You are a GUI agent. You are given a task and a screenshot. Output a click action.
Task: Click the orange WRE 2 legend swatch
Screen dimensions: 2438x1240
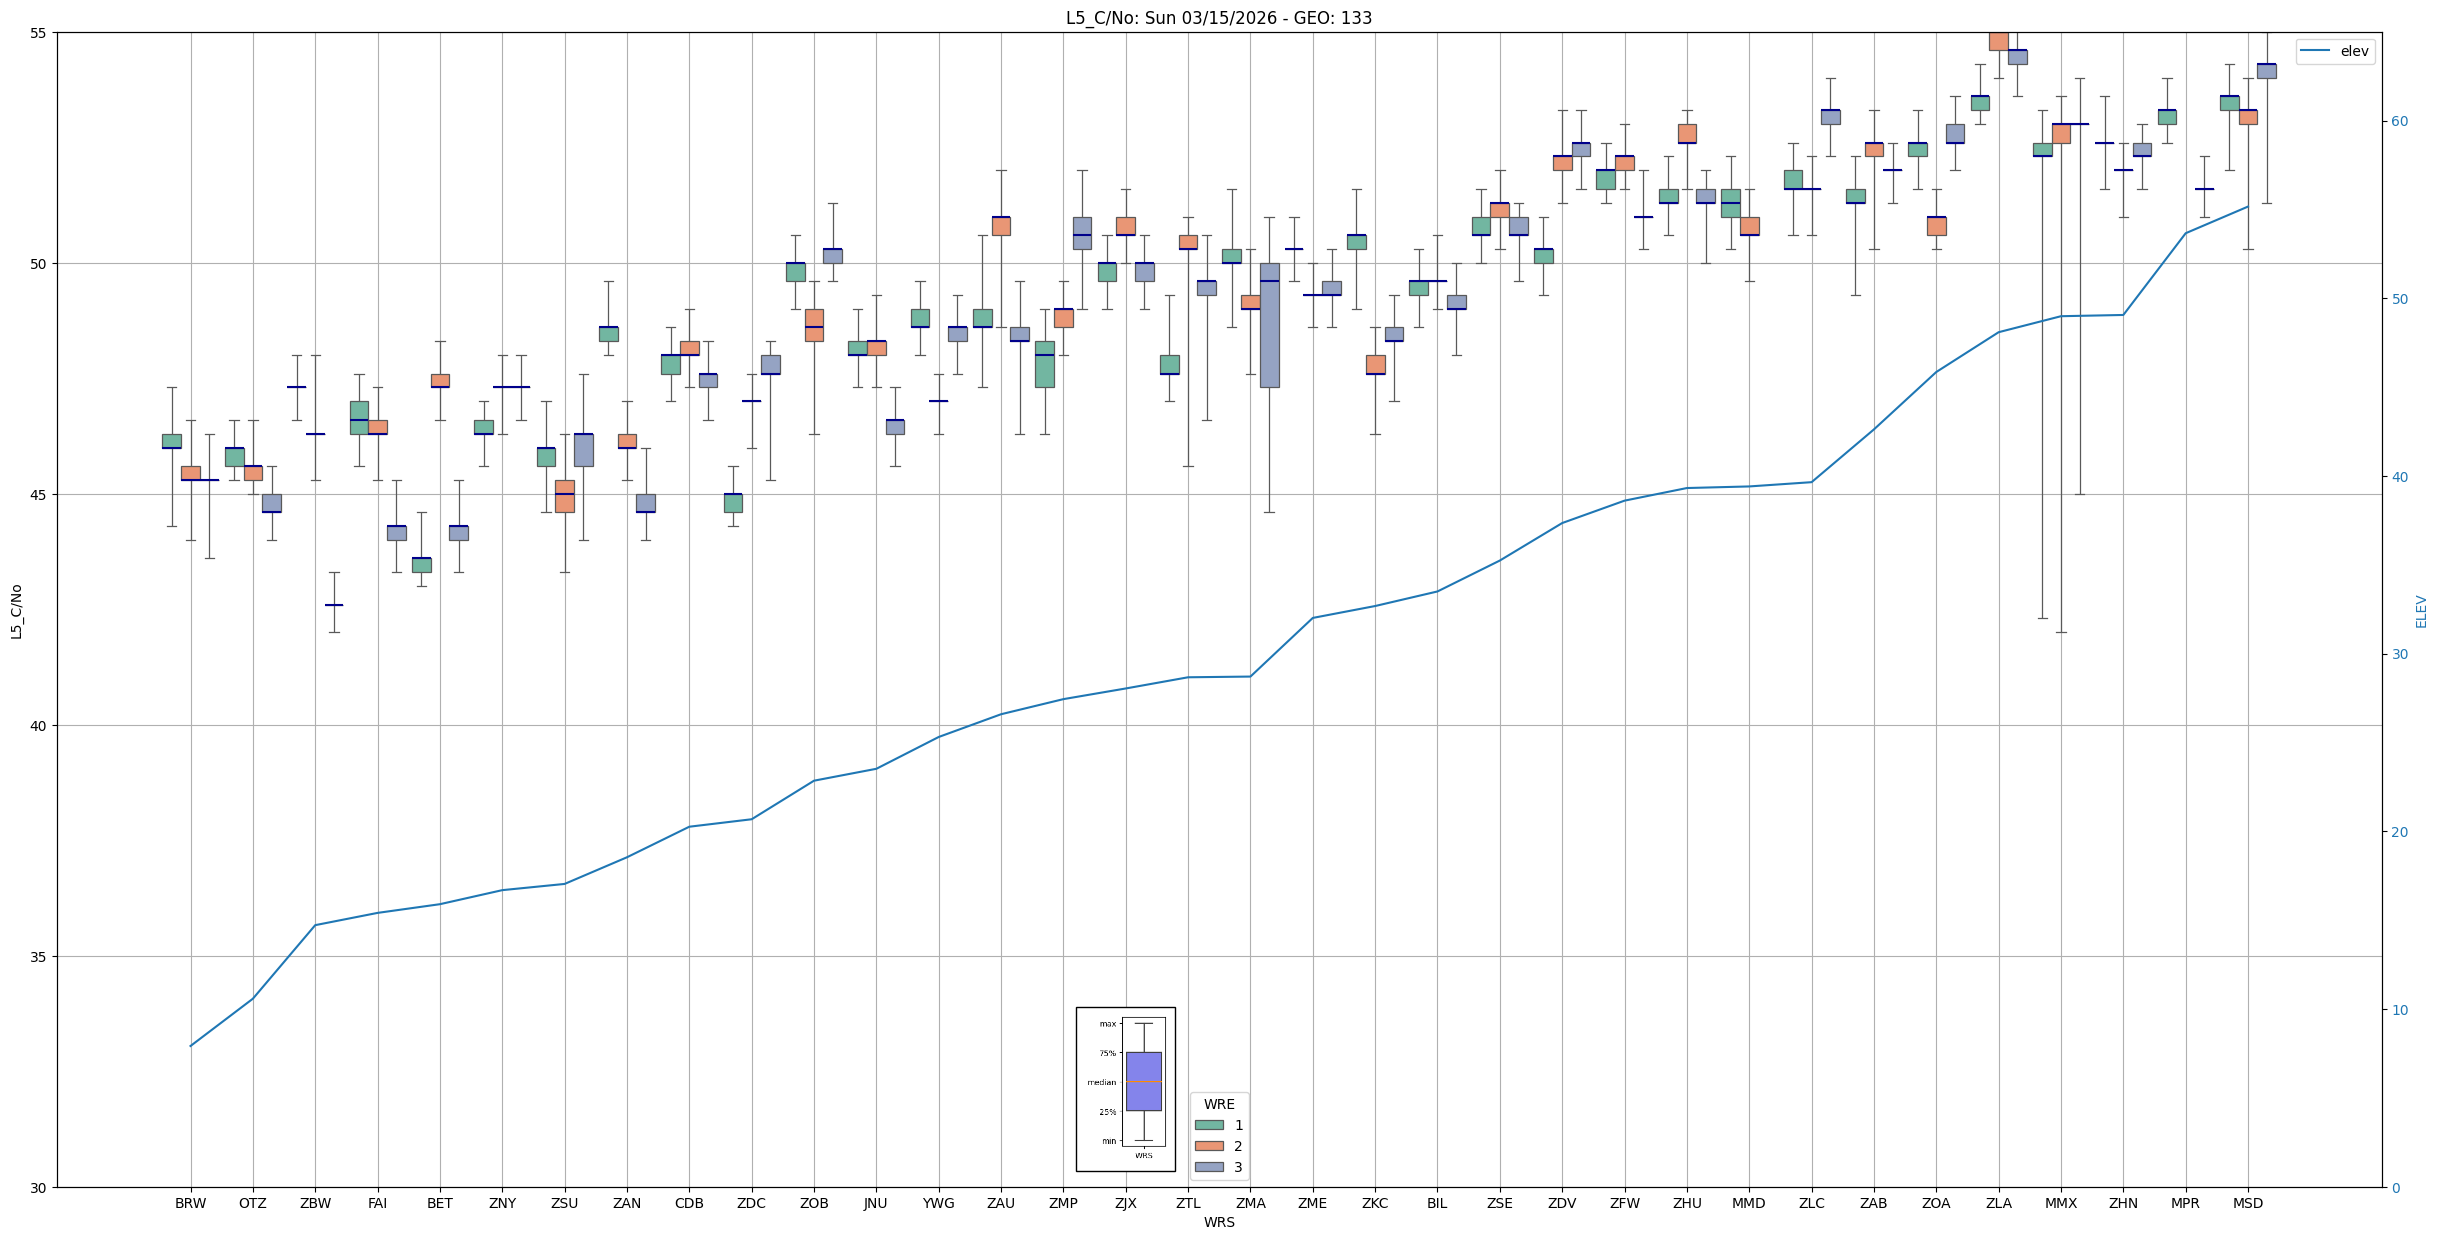[1208, 1146]
